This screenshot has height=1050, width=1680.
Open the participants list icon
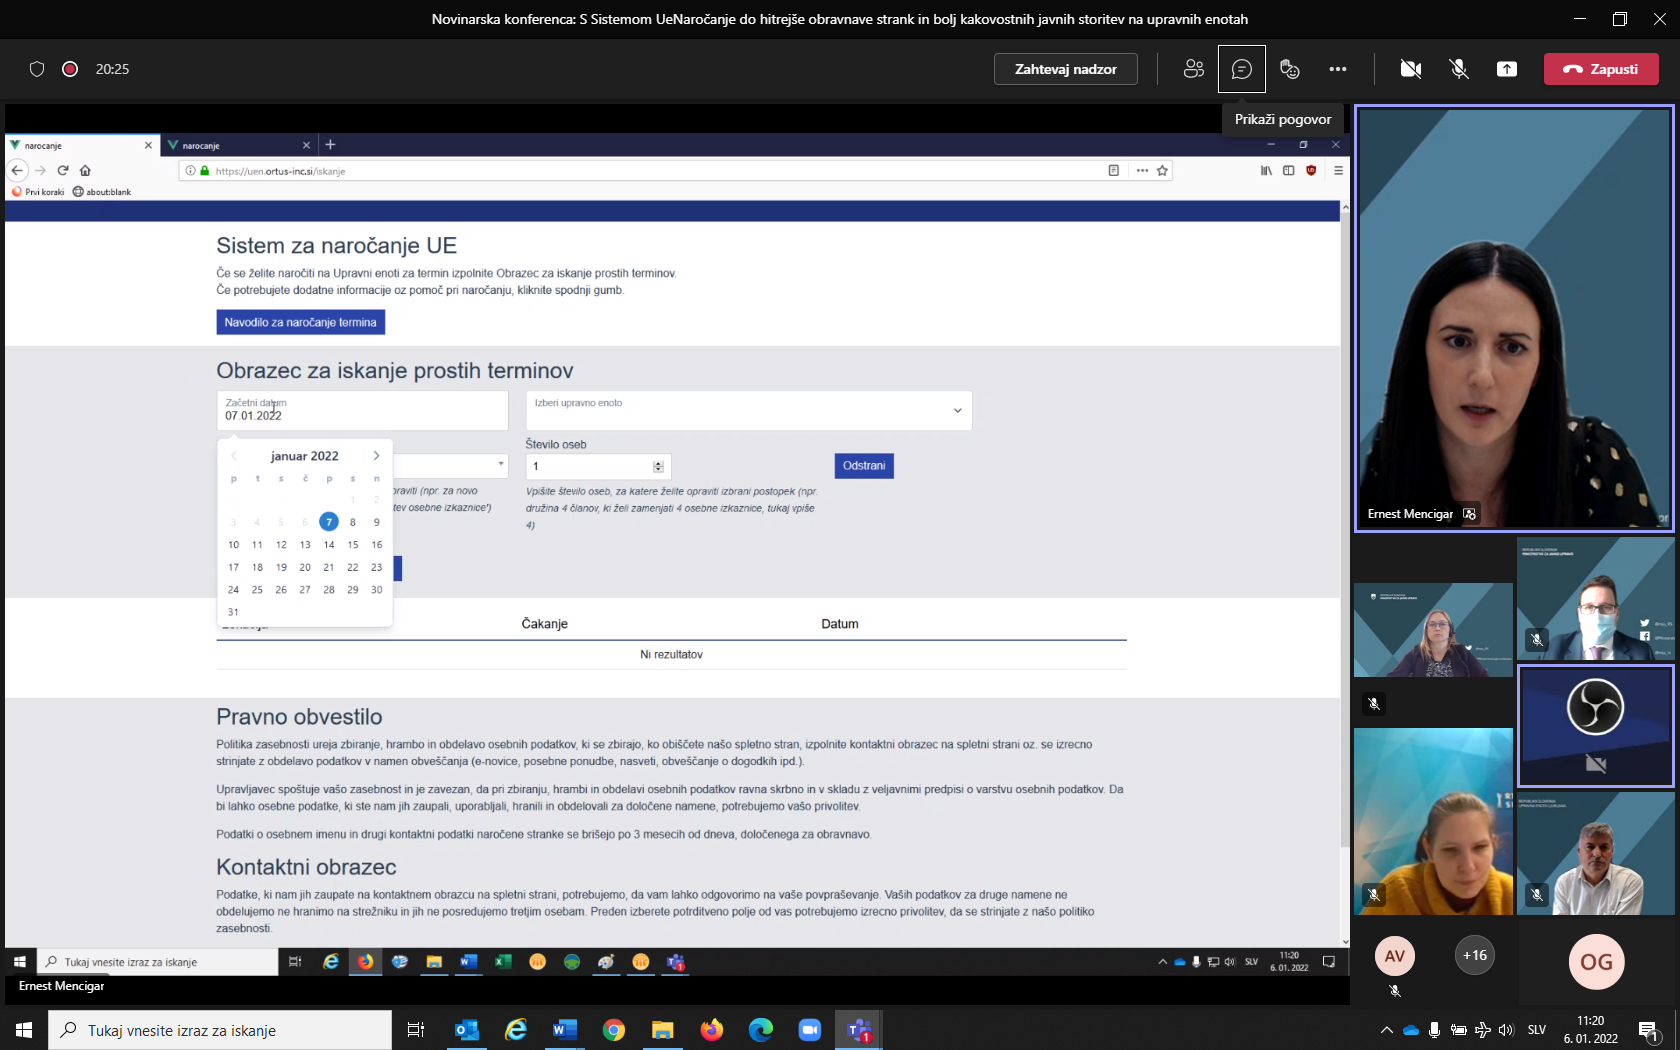[1193, 69]
